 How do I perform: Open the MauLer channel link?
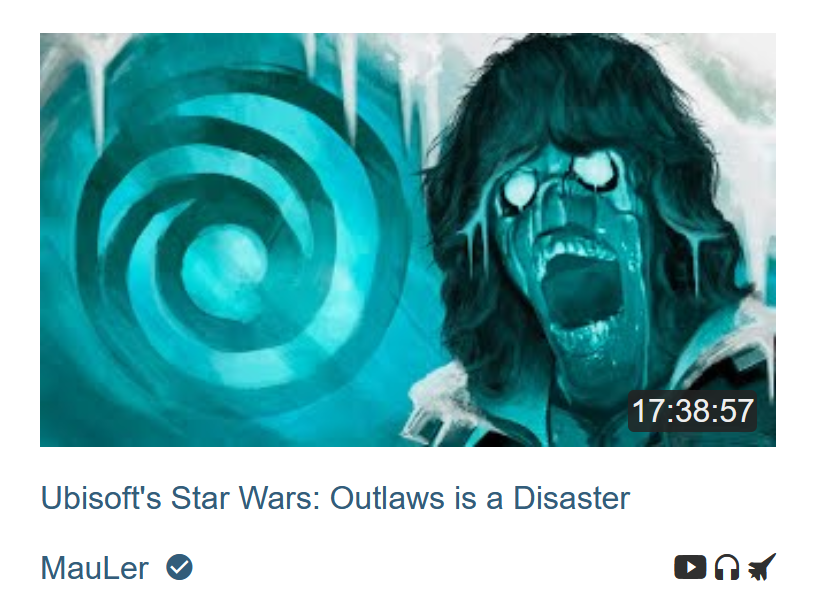tap(94, 568)
